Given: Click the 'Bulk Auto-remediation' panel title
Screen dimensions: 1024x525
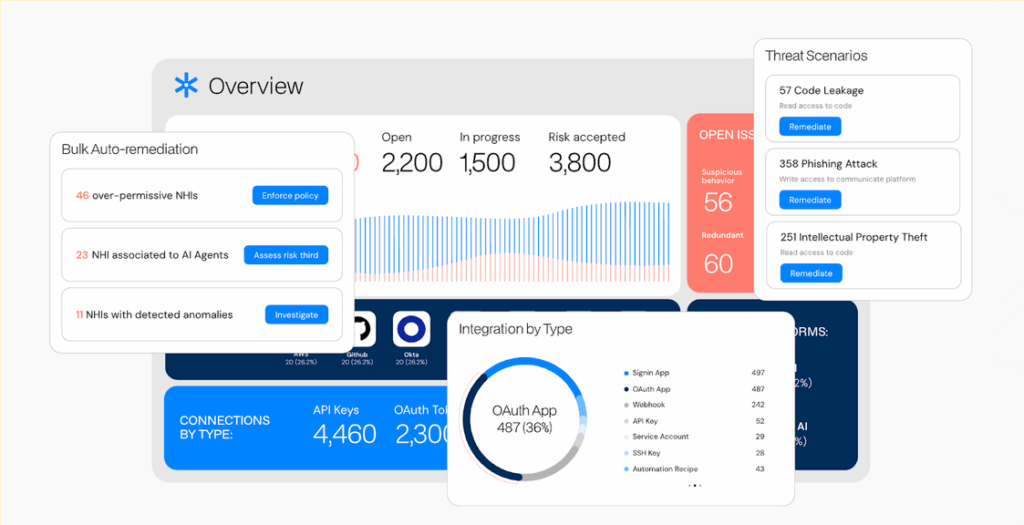Looking at the screenshot, I should pos(129,149).
